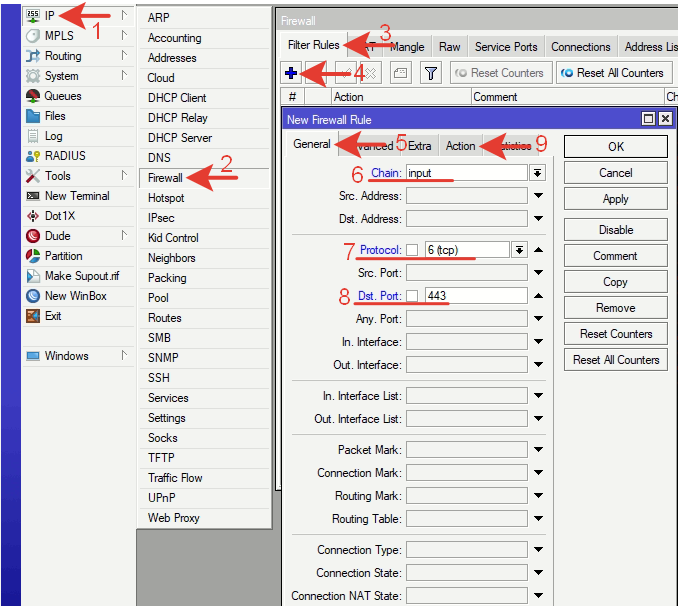Screen dimensions: 678x606
Task: Expand the Src. Address field arrow
Action: (x=538, y=196)
